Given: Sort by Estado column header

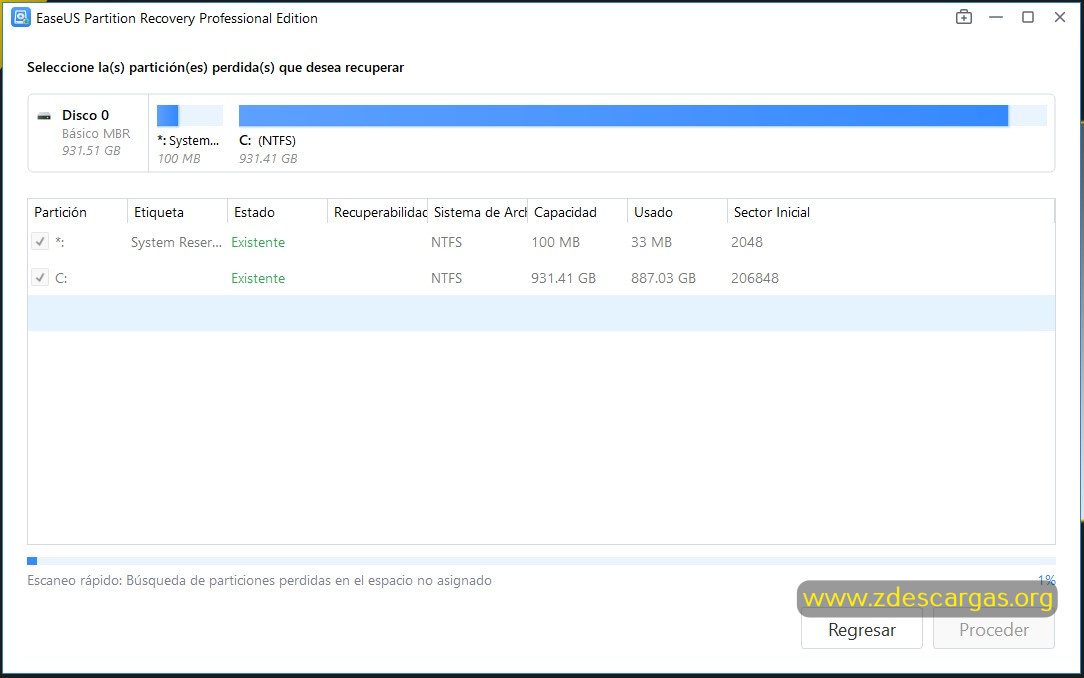Looking at the screenshot, I should (x=277, y=211).
